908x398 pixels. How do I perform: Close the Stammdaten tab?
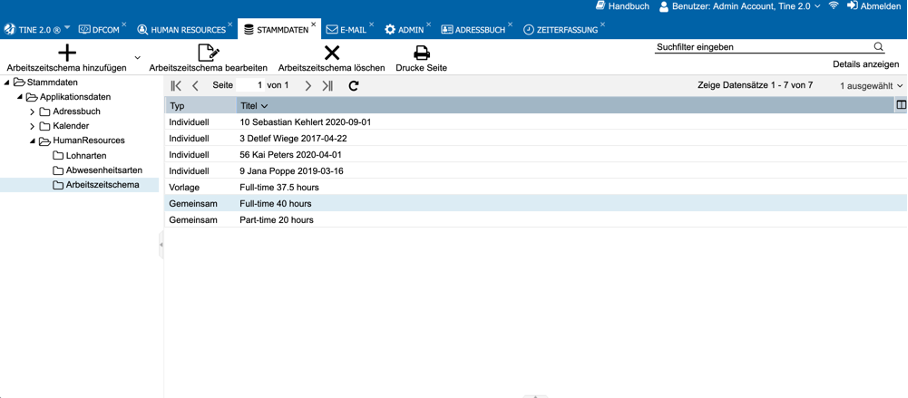[314, 24]
